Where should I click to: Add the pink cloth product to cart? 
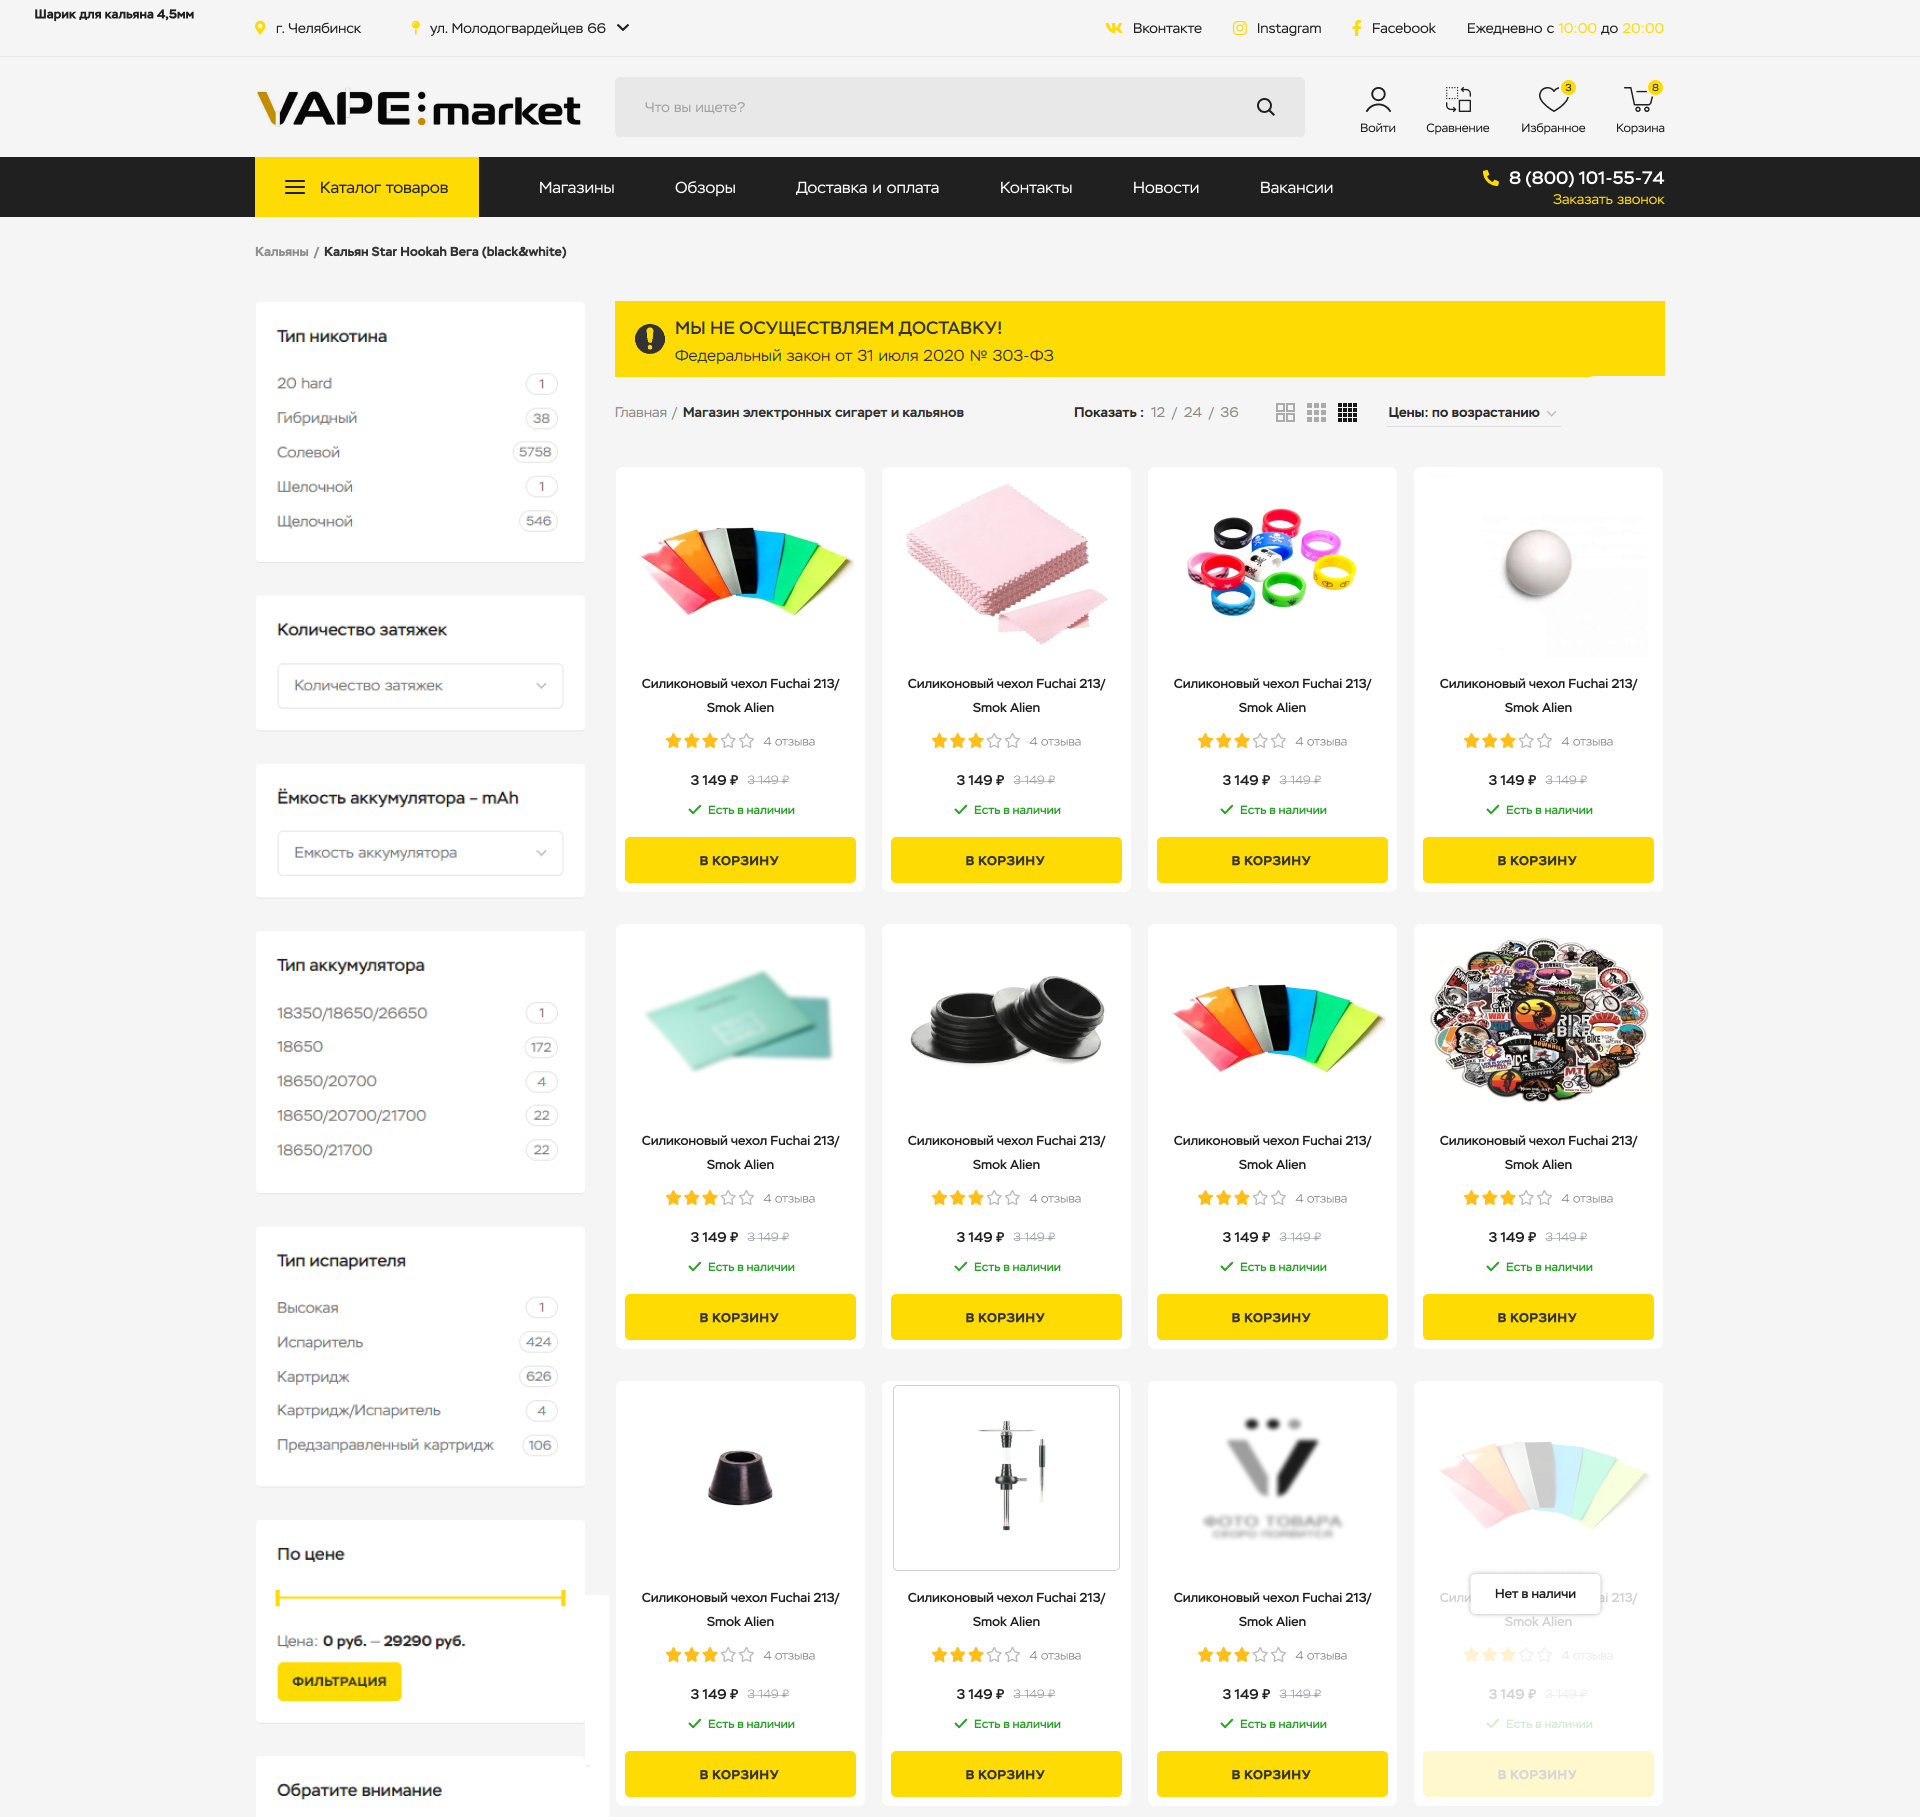pos(1006,860)
